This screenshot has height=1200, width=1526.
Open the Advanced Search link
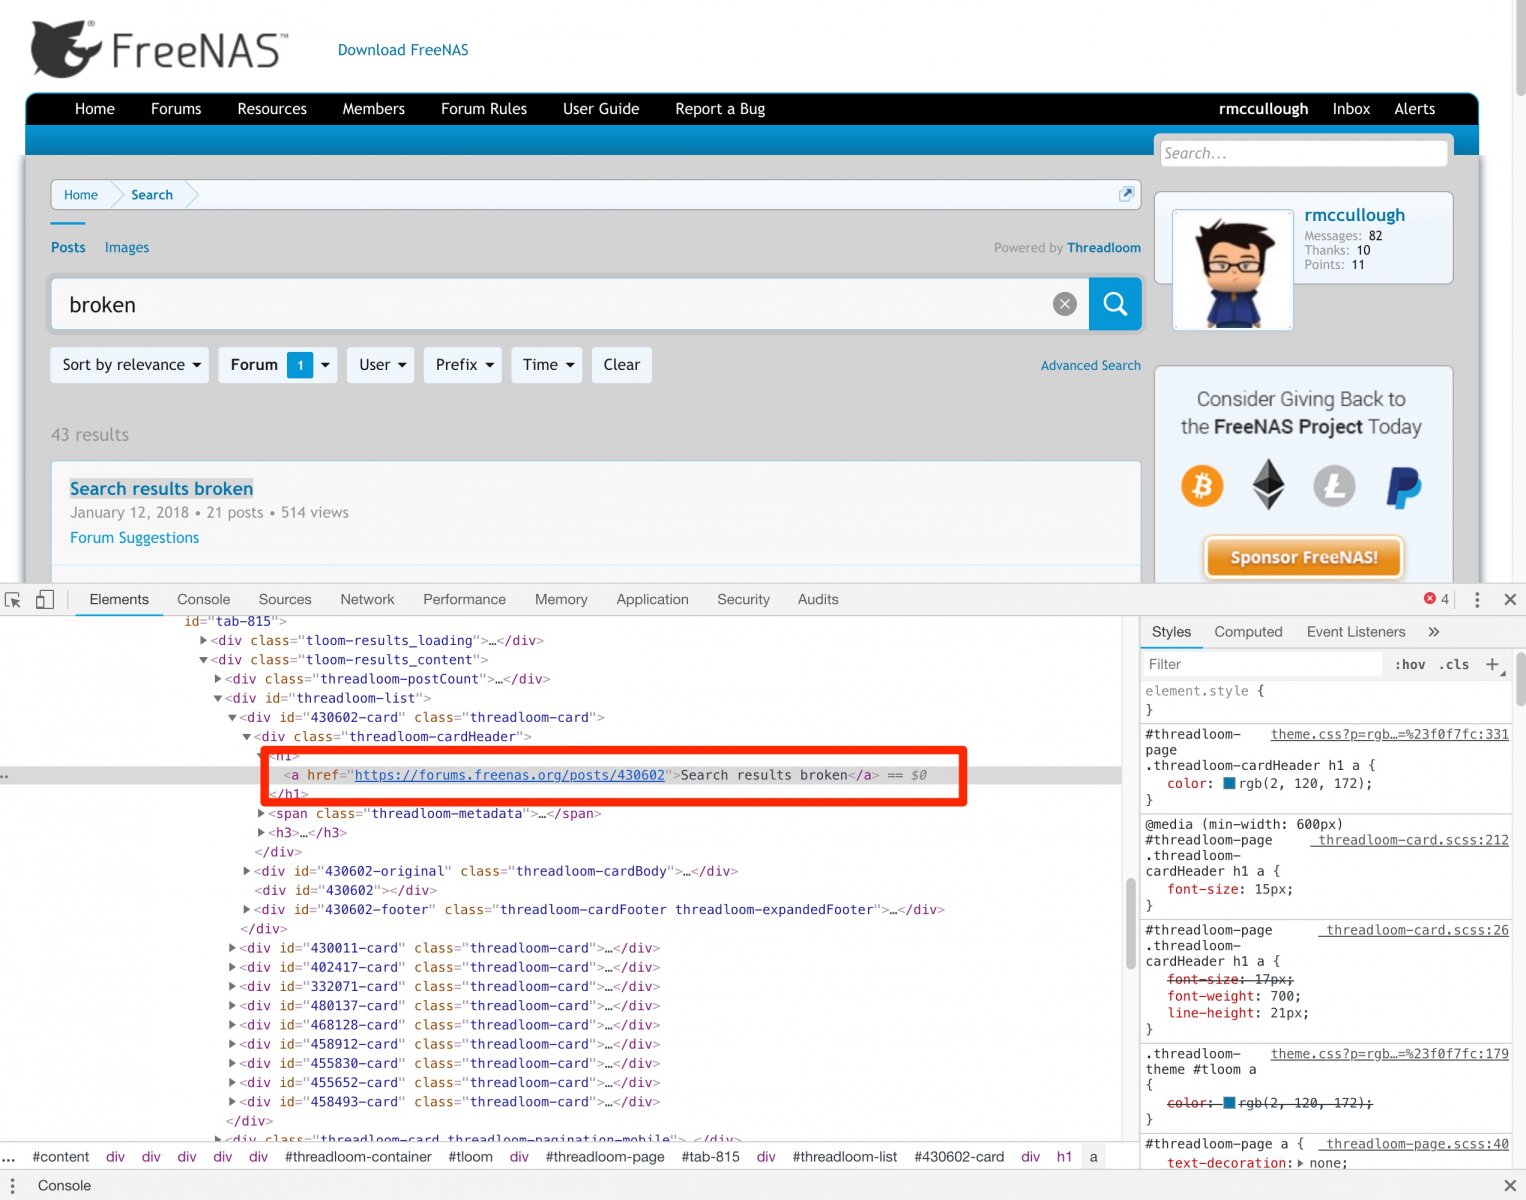coord(1090,365)
